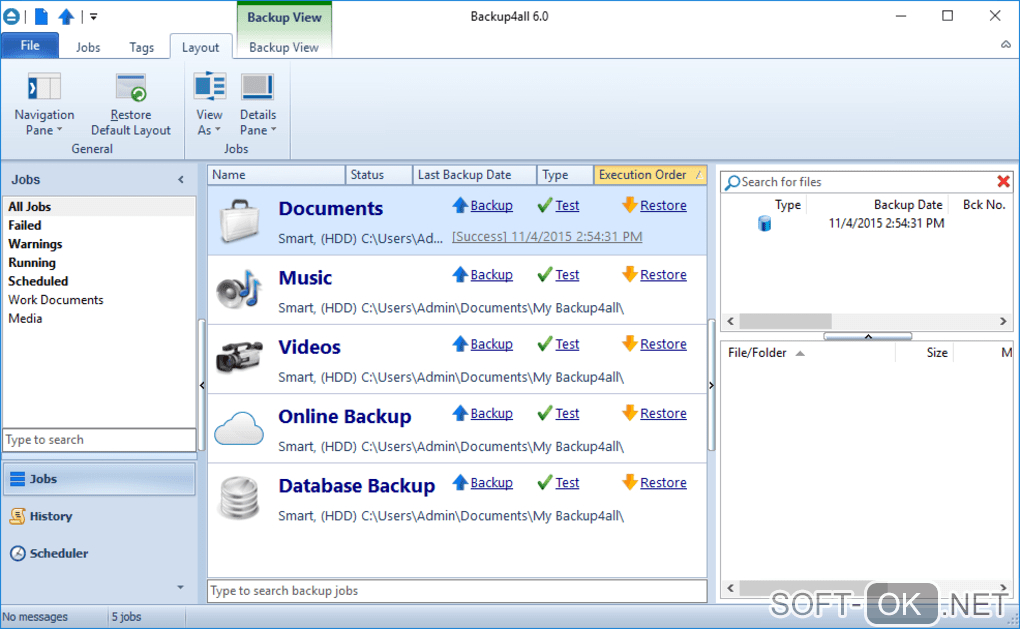Click the Backup link for Online Backup
1020x629 pixels.
pos(491,414)
